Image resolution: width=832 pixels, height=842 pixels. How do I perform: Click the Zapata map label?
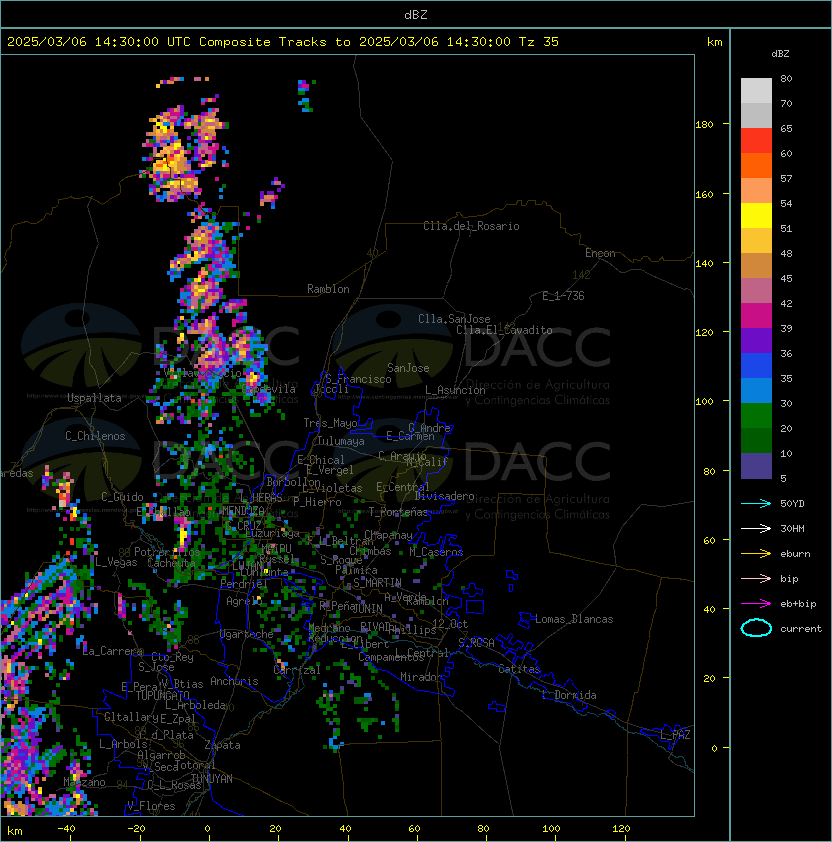(222, 745)
